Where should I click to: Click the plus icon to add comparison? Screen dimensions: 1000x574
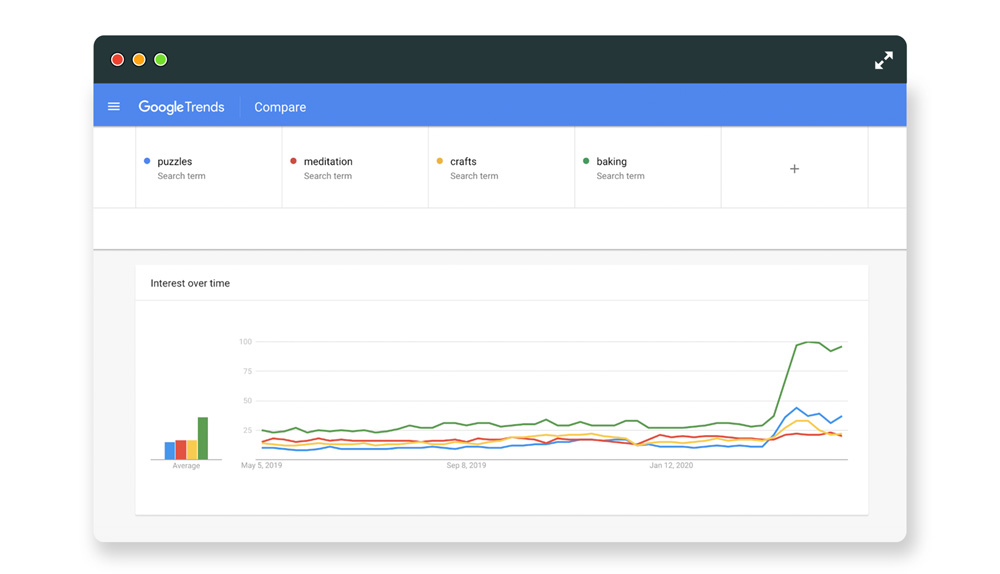point(794,169)
